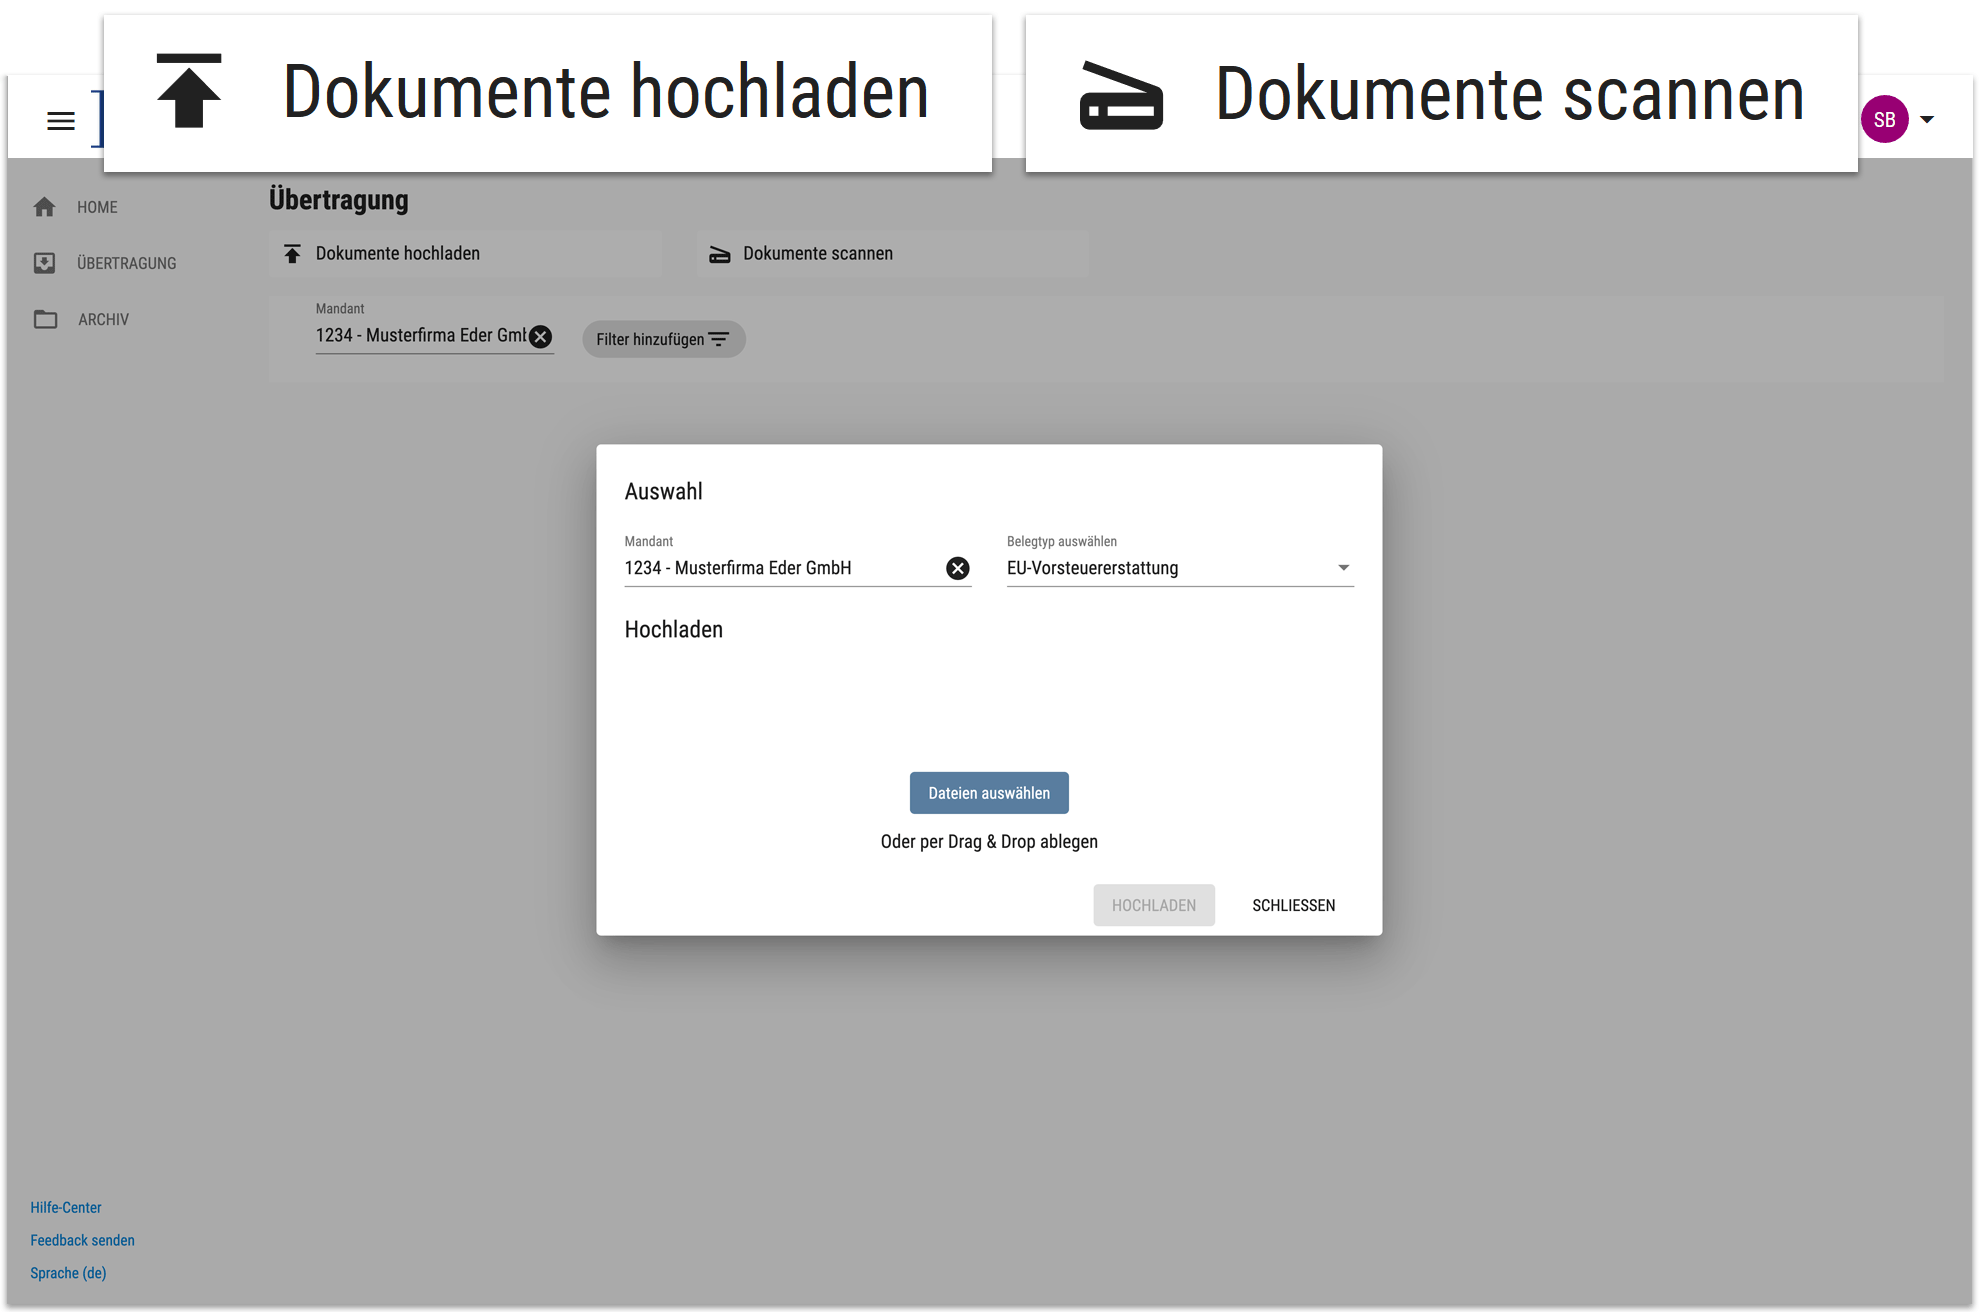
Task: Click the Belegtyp dropdown arrow
Action: click(x=1343, y=568)
